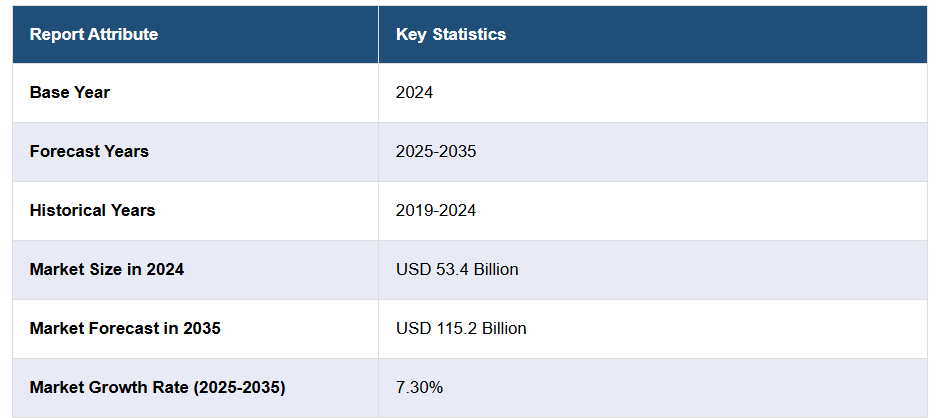Click the Key Statistics column header
The height and width of the screenshot is (418, 947).
(x=451, y=34)
